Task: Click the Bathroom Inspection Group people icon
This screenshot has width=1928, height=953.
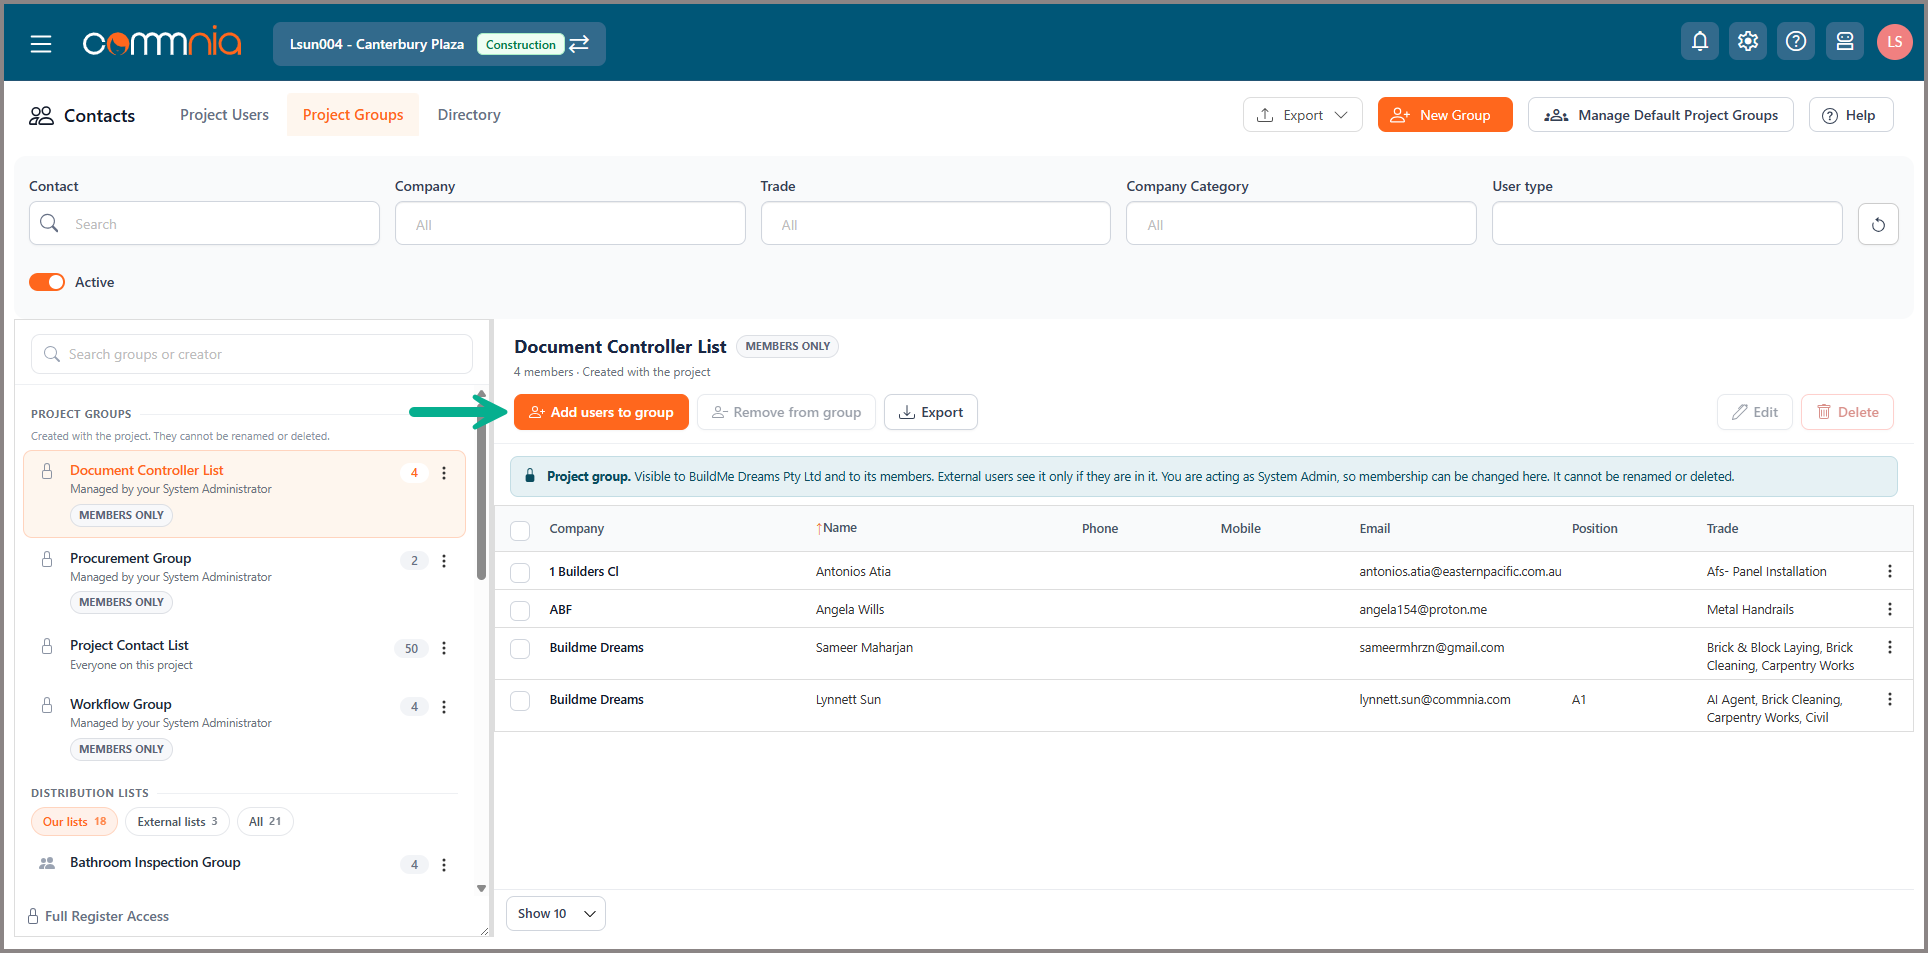Action: click(47, 863)
